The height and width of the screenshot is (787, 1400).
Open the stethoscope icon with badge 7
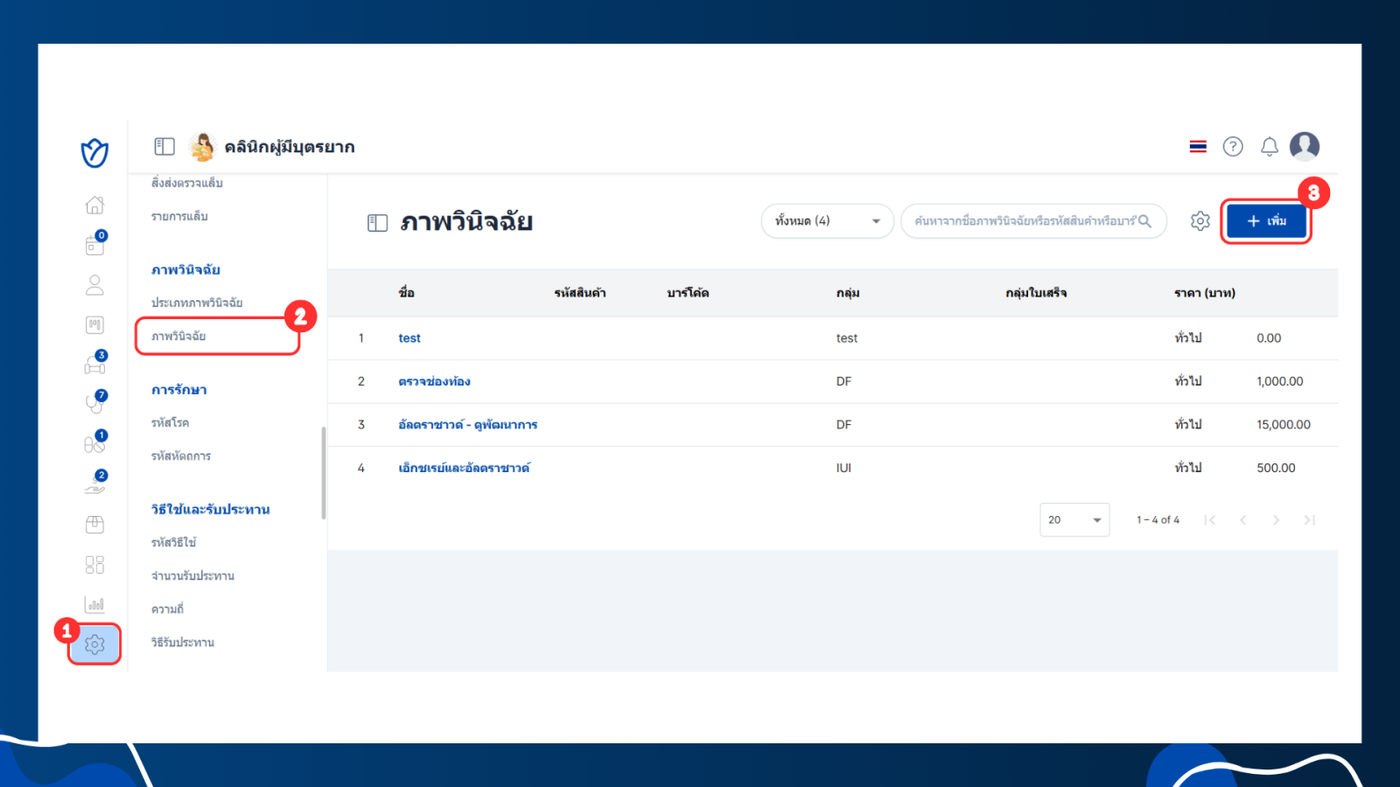pos(95,404)
